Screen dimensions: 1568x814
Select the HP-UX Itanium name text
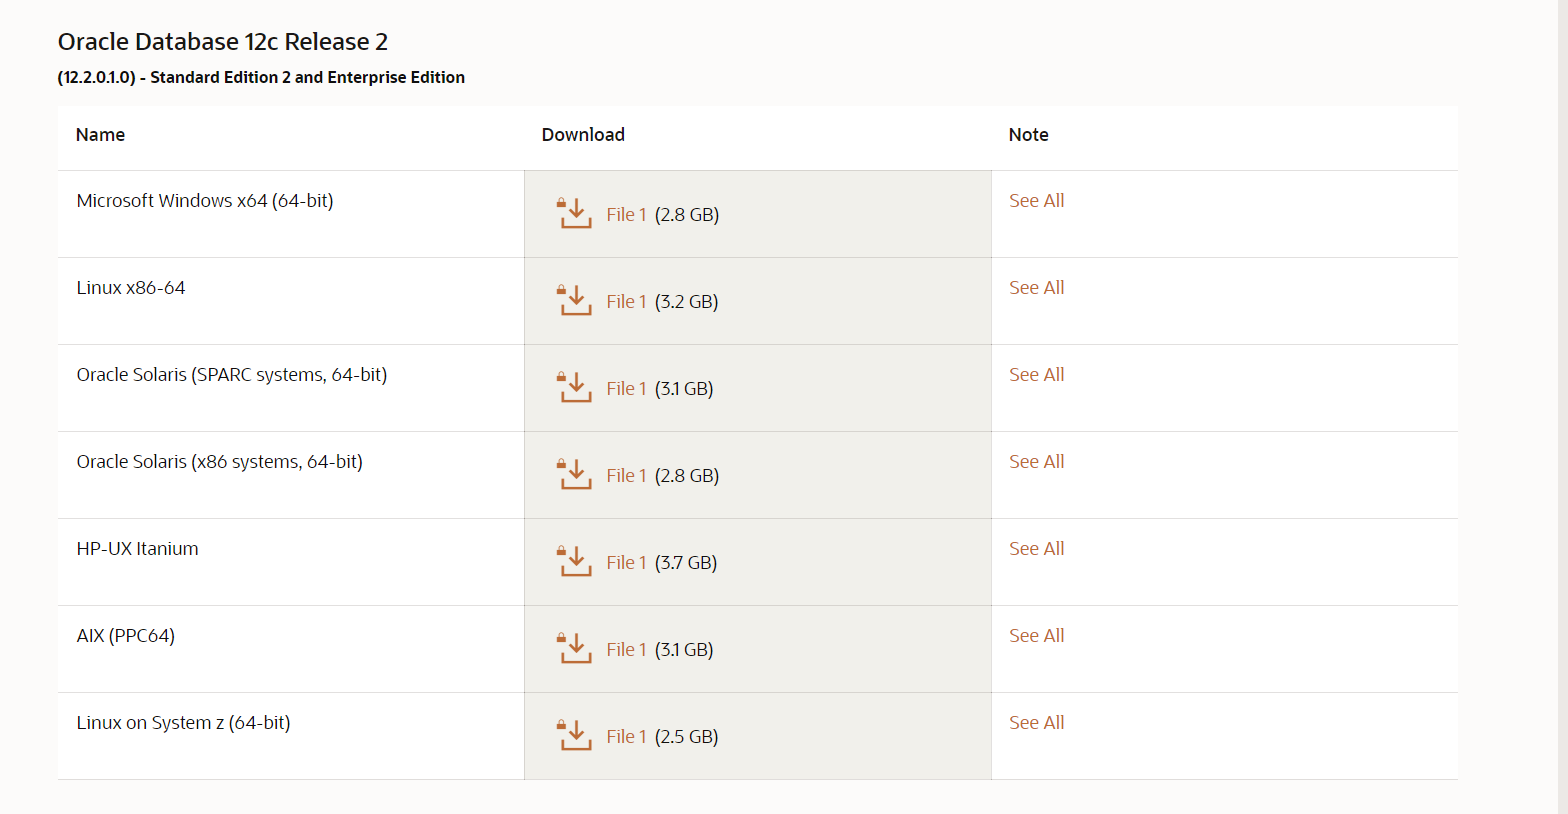coord(138,549)
